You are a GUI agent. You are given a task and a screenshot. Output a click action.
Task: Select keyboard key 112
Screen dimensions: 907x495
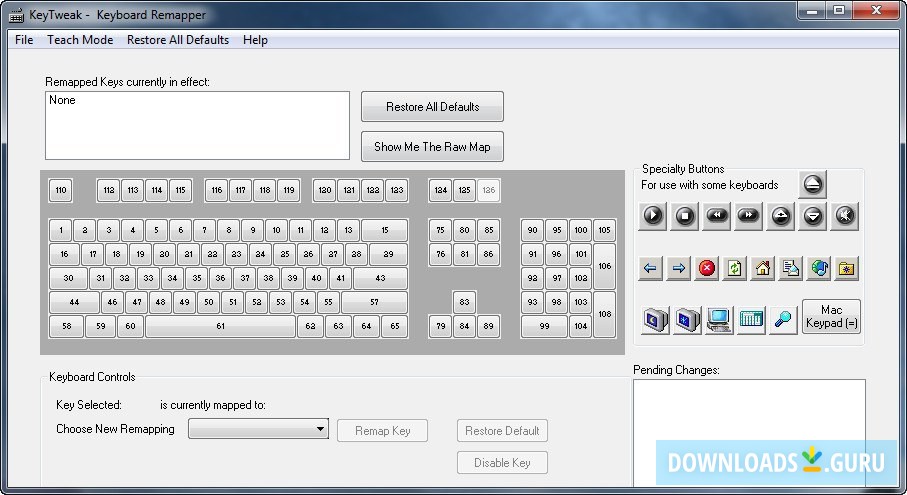click(109, 190)
